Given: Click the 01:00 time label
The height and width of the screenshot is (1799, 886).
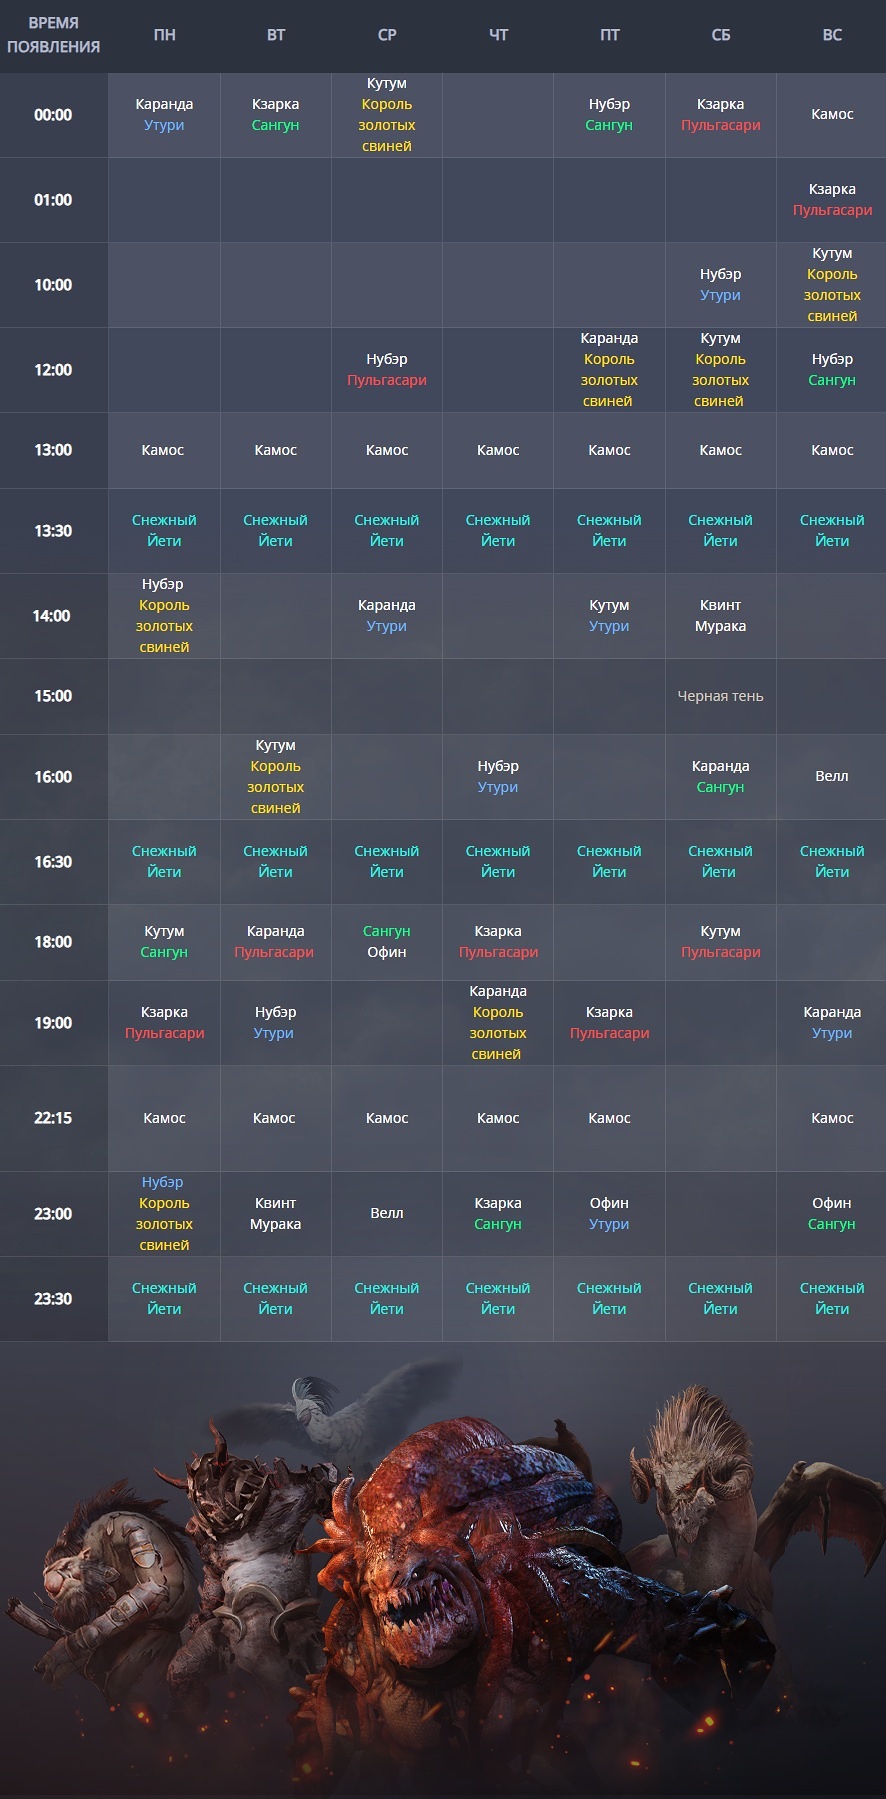Looking at the screenshot, I should 53,200.
